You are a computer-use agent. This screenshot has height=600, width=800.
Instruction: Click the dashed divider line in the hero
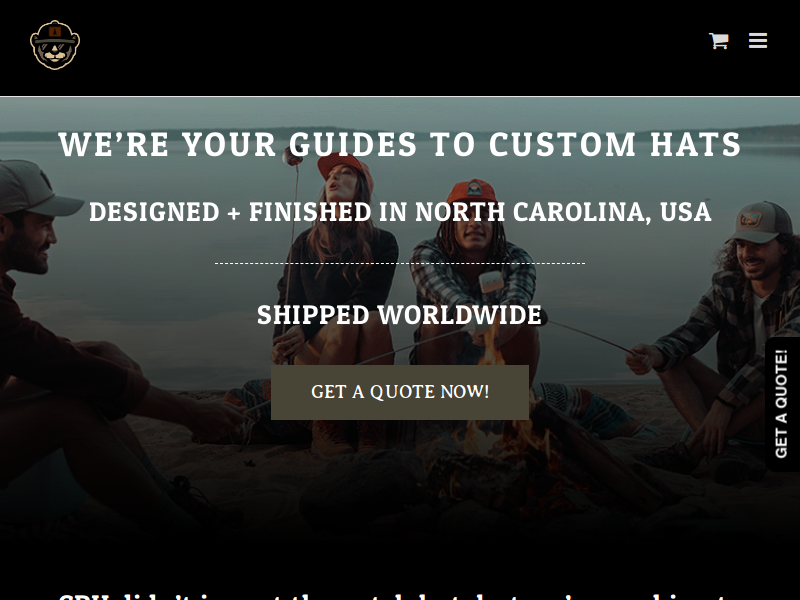(x=399, y=264)
